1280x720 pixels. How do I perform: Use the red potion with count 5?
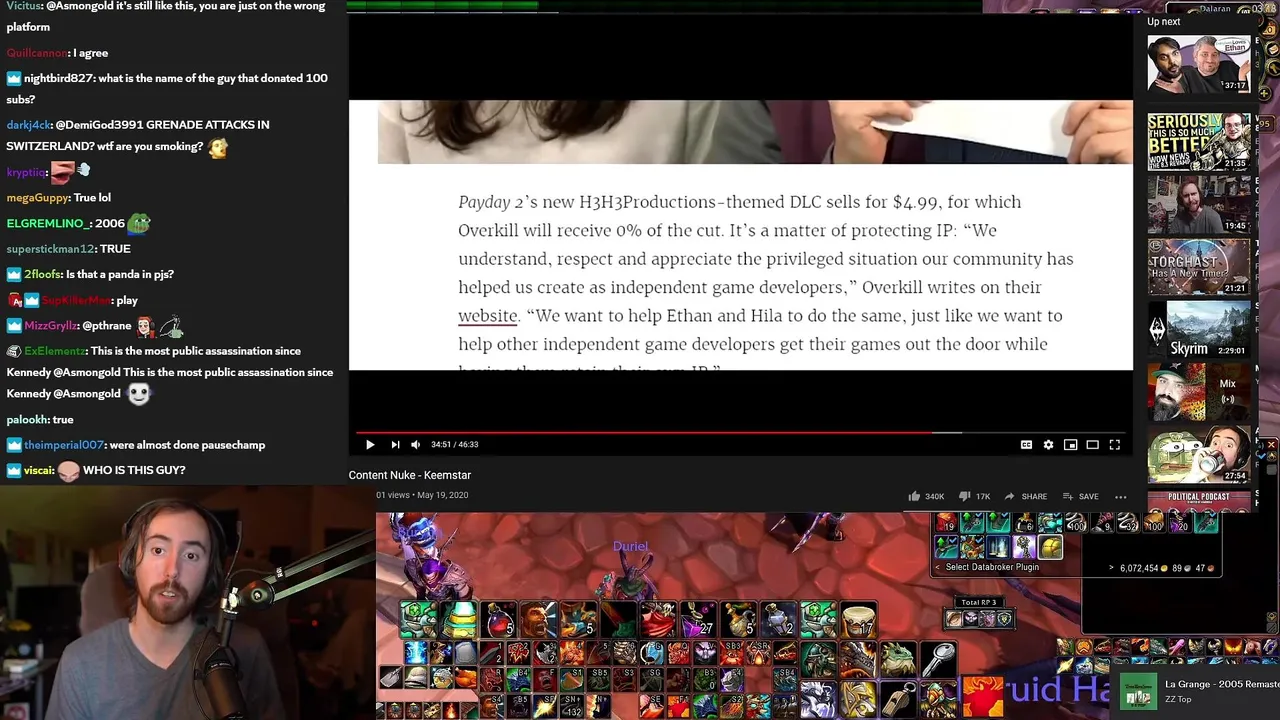pos(499,620)
